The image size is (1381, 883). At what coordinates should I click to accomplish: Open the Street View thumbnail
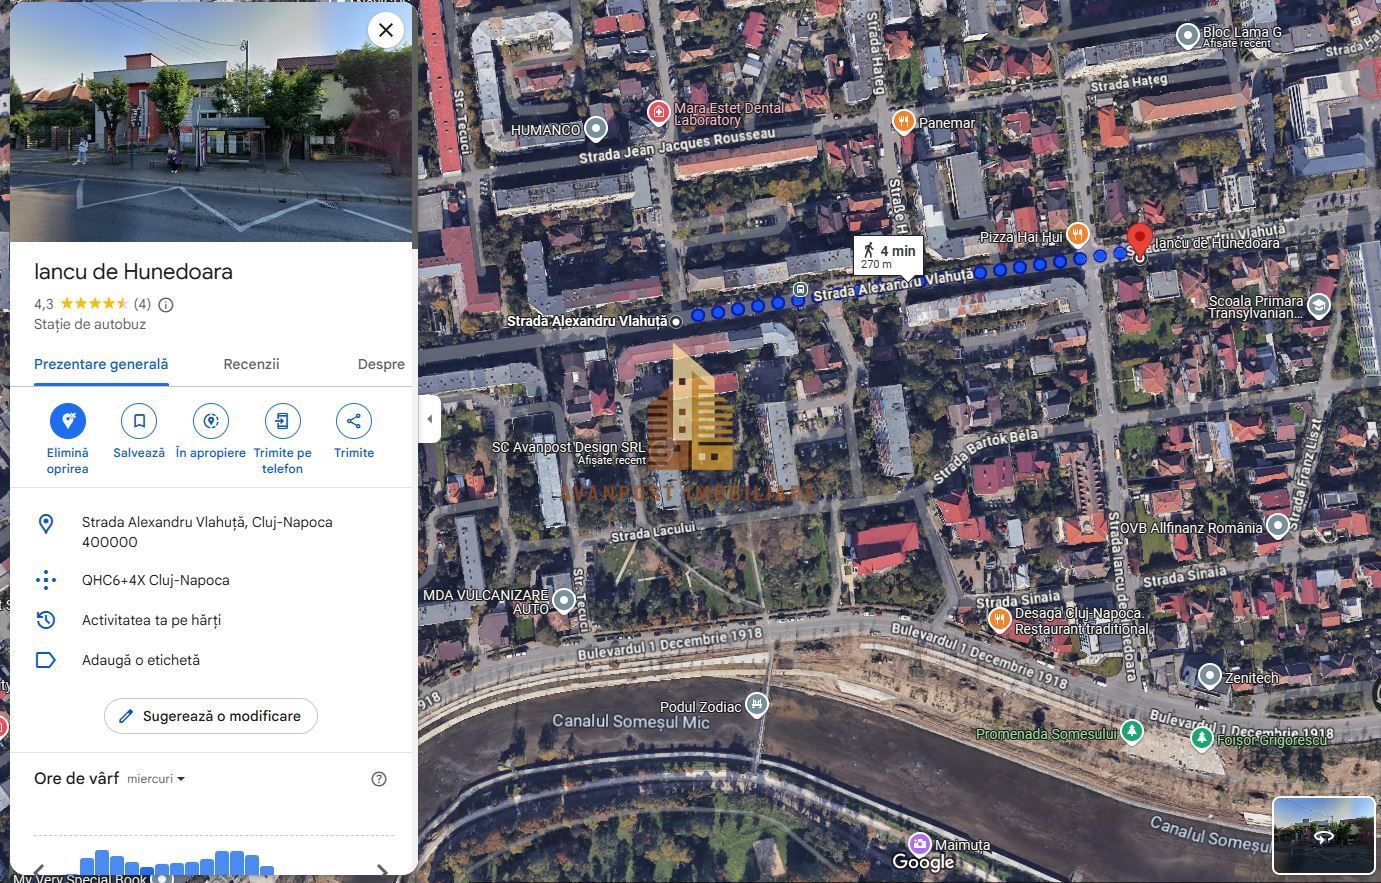point(1324,836)
